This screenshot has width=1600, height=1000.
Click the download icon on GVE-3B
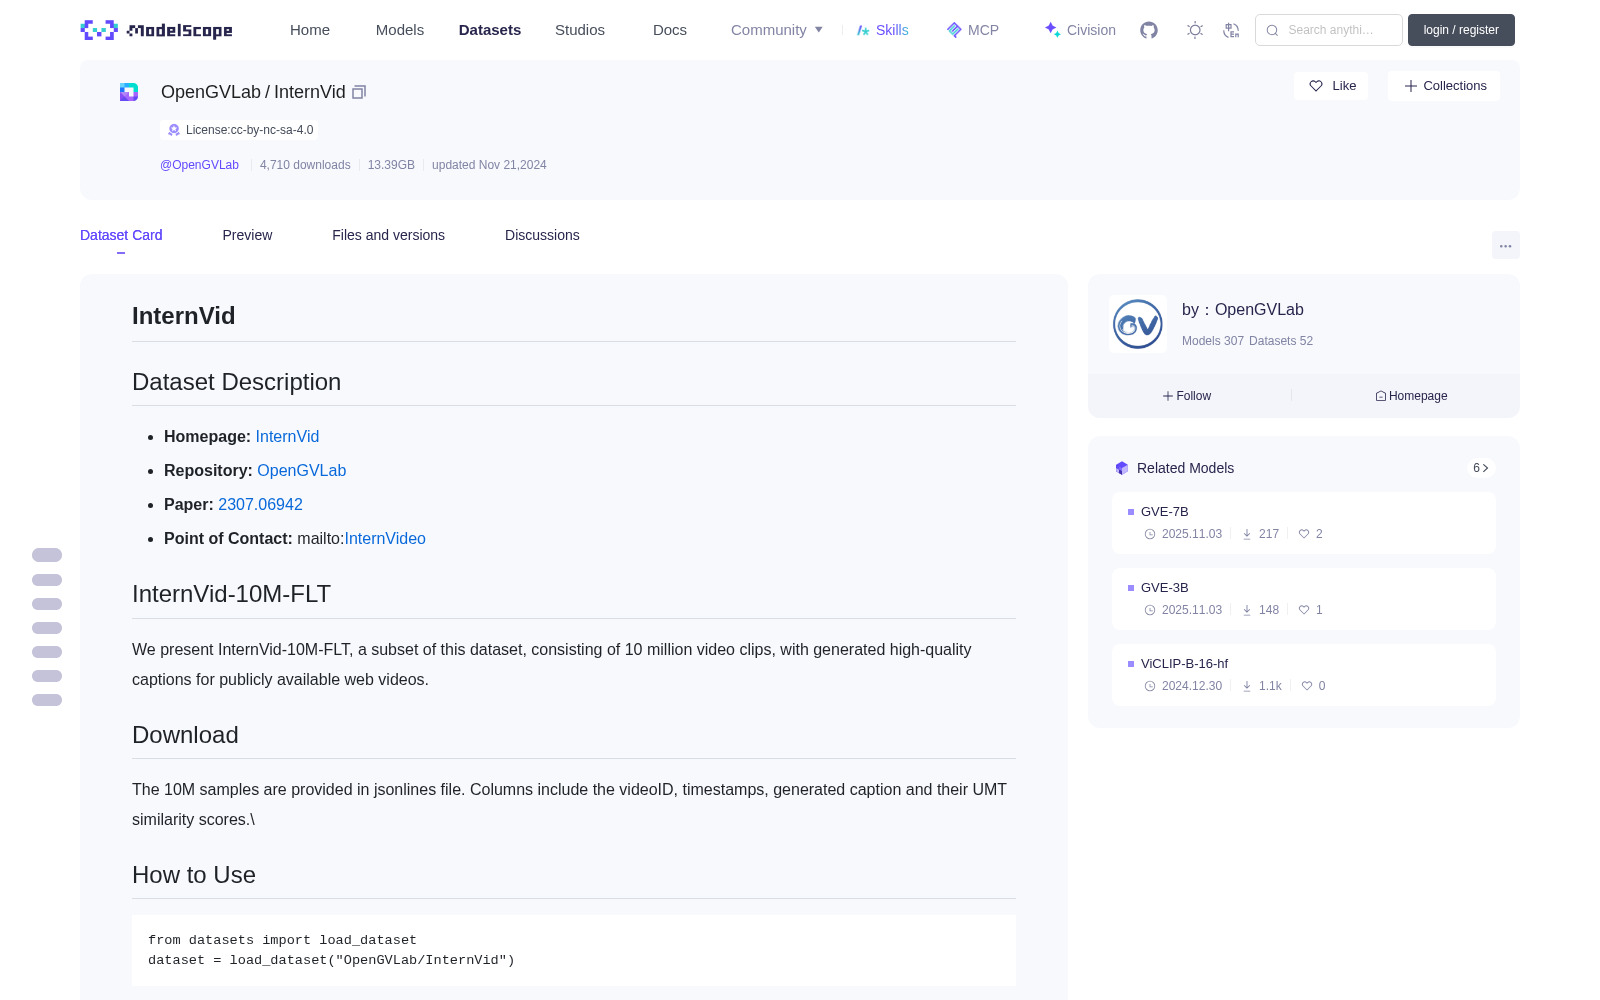pos(1247,610)
